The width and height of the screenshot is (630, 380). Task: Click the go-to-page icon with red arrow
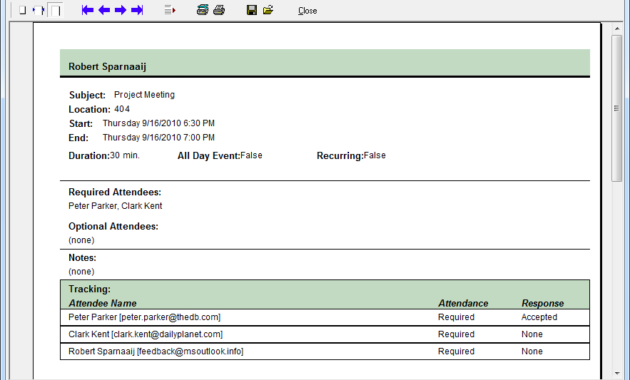[x=170, y=10]
